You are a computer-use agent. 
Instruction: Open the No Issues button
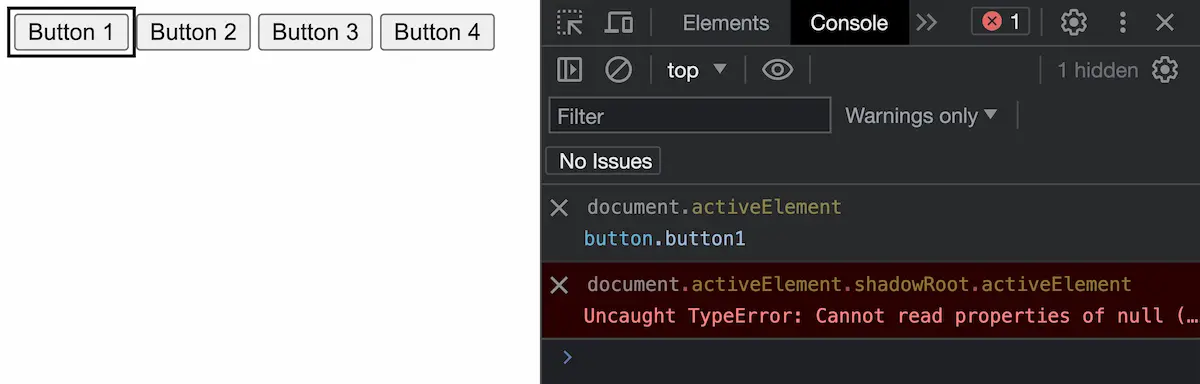click(x=603, y=161)
